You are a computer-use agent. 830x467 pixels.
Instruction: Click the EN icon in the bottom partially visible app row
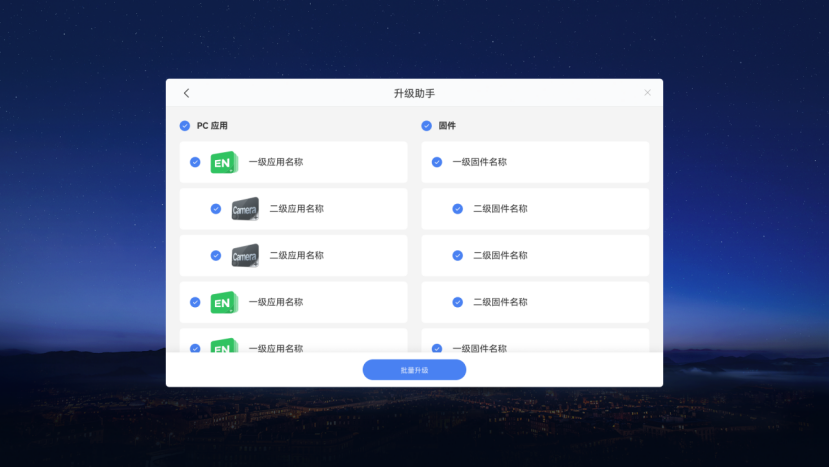pos(224,346)
